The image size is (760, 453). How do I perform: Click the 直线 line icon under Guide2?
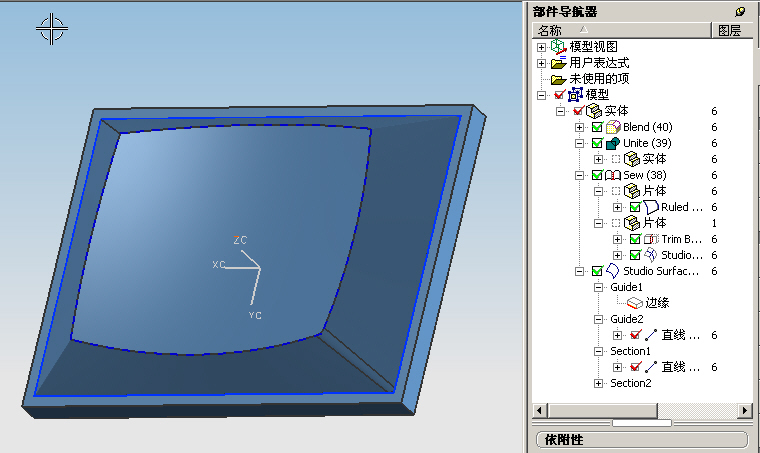coord(651,335)
